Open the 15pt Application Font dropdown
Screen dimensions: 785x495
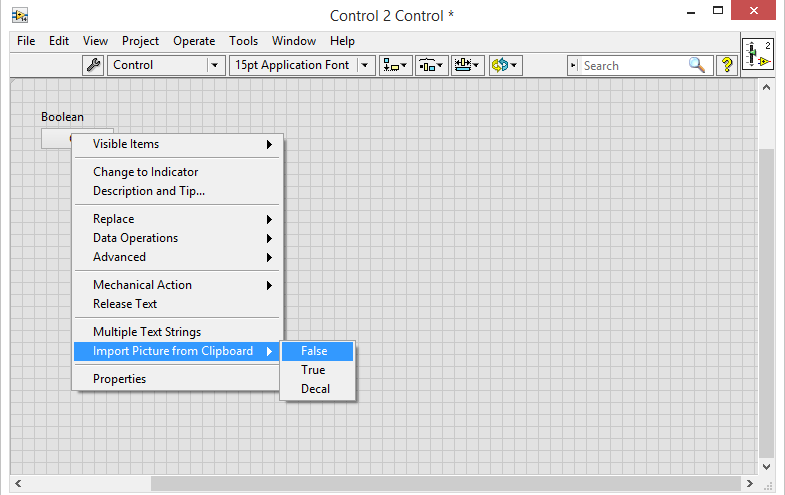coord(302,65)
